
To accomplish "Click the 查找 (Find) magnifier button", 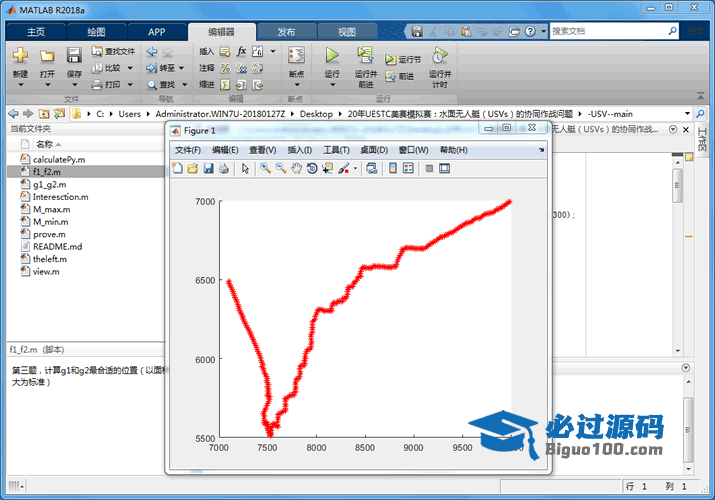I will 161,85.
